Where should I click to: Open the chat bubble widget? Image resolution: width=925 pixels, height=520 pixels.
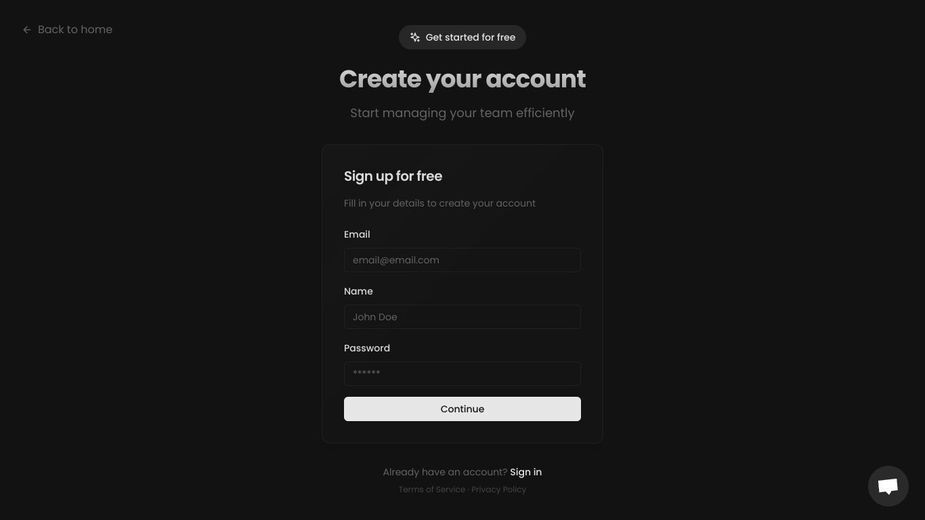[888, 486]
